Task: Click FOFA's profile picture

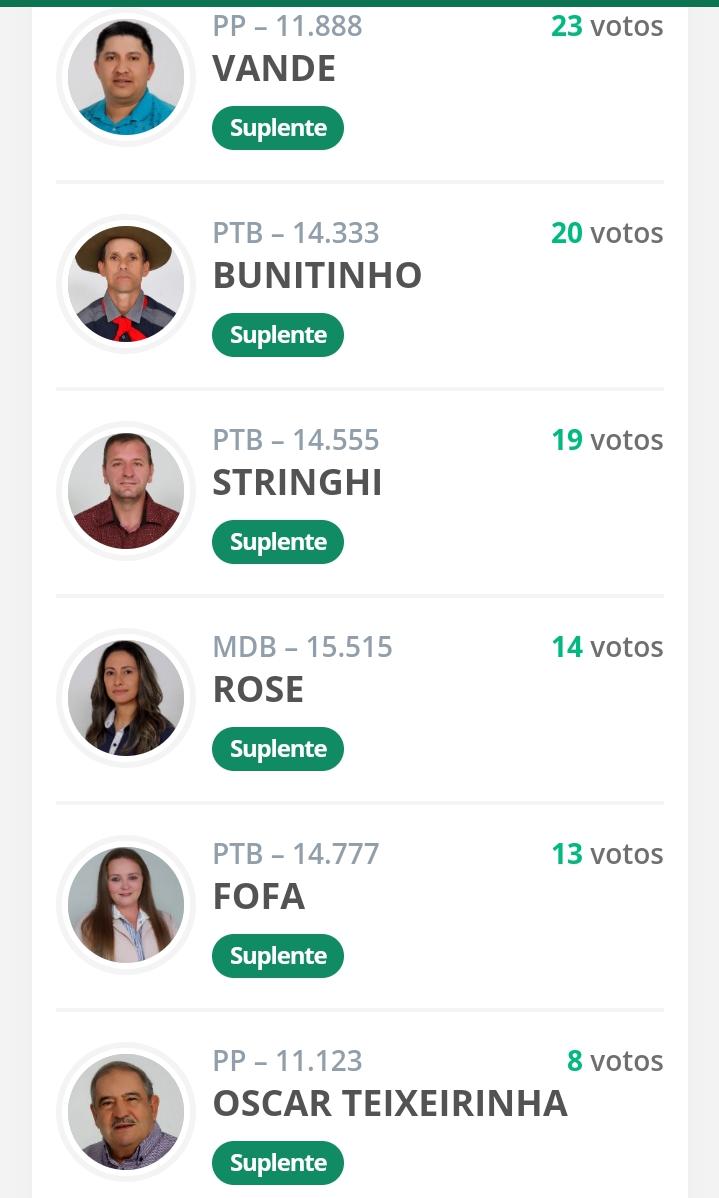Action: tap(126, 905)
